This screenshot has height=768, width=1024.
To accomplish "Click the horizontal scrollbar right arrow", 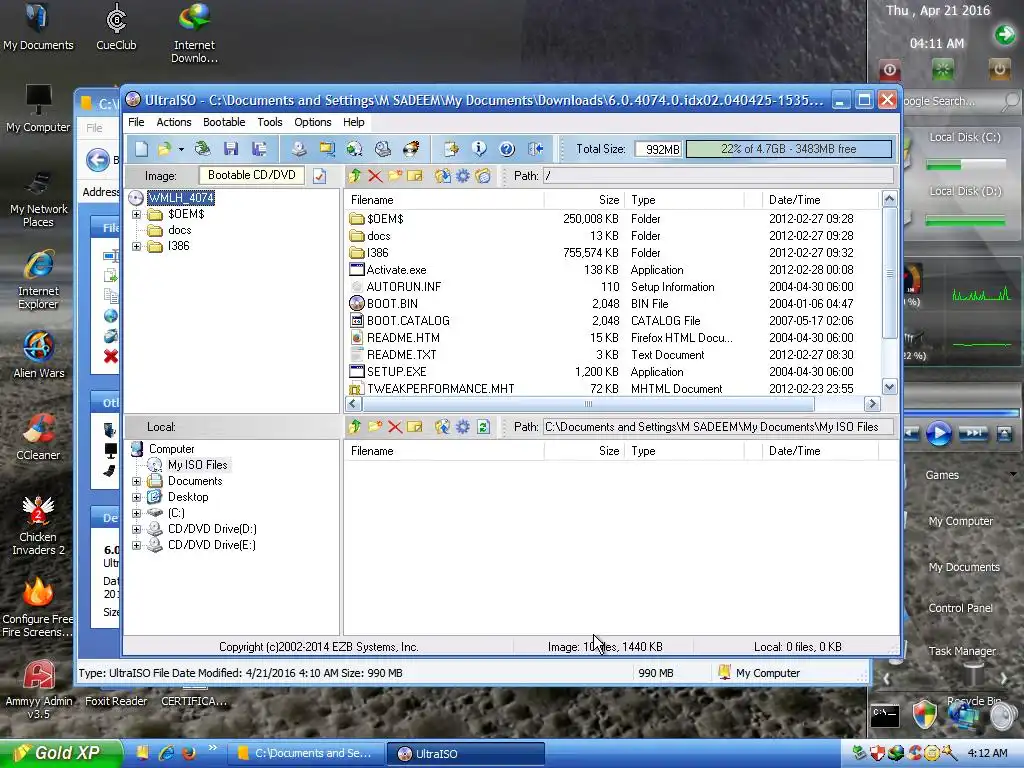I will click(871, 404).
